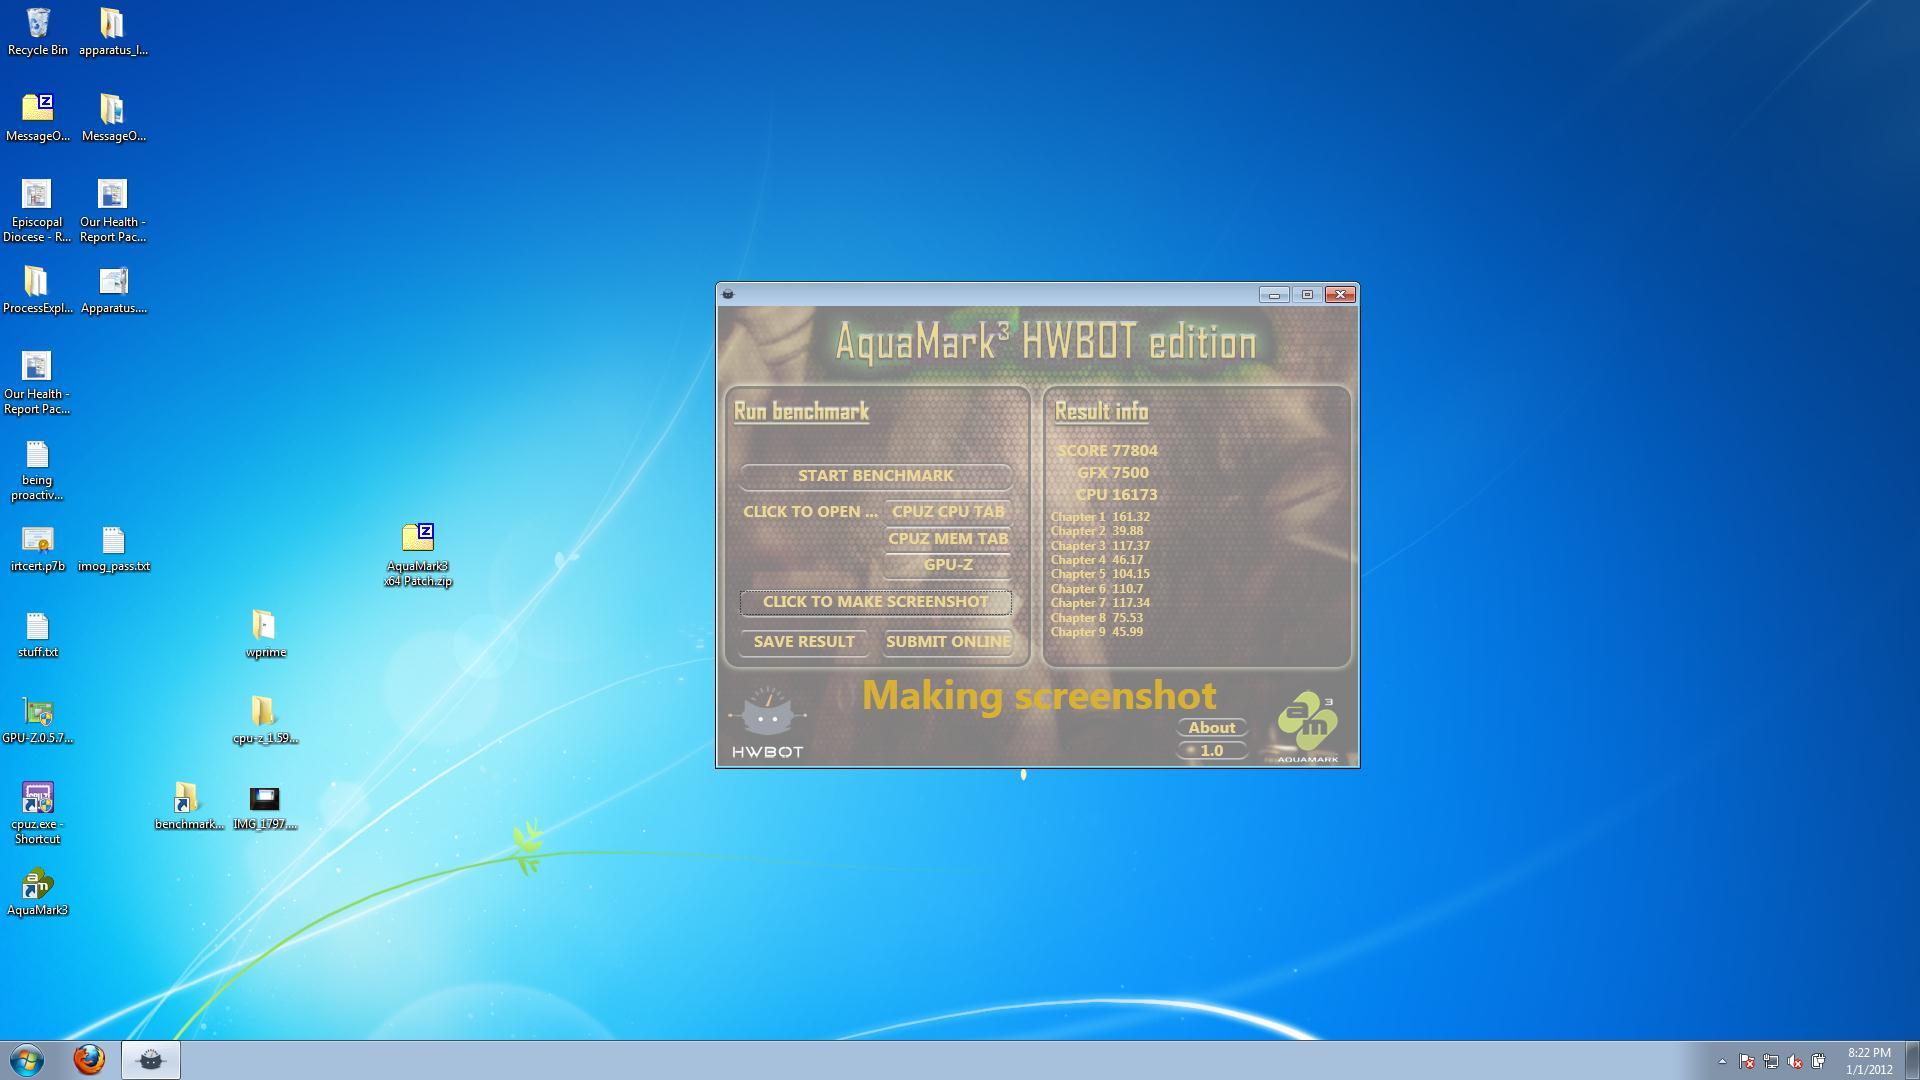The height and width of the screenshot is (1080, 1920).
Task: Click the AquaMark window title bar icon
Action: (x=728, y=294)
